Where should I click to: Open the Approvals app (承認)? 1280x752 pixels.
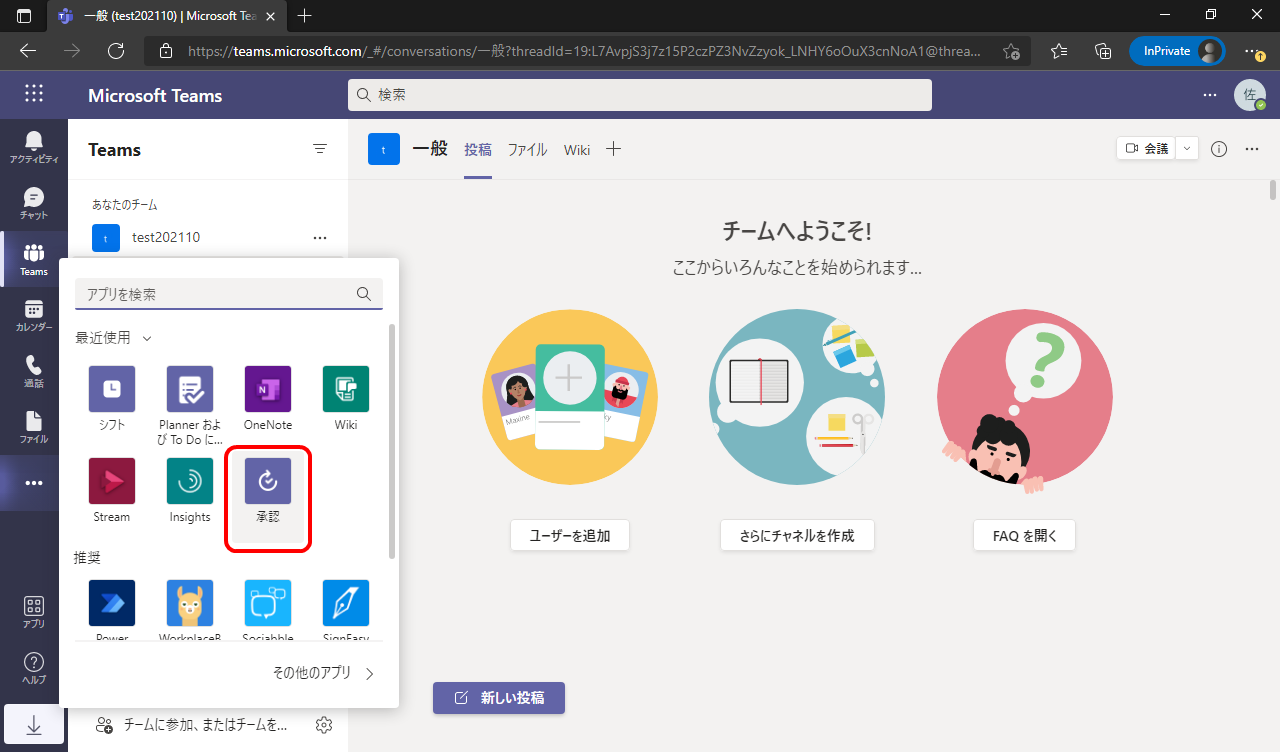tap(268, 498)
